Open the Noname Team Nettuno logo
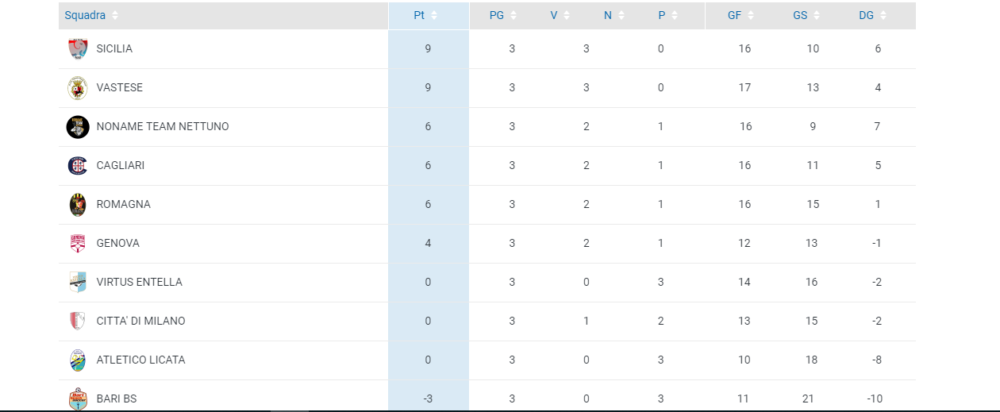The image size is (1000, 412). coord(78,127)
